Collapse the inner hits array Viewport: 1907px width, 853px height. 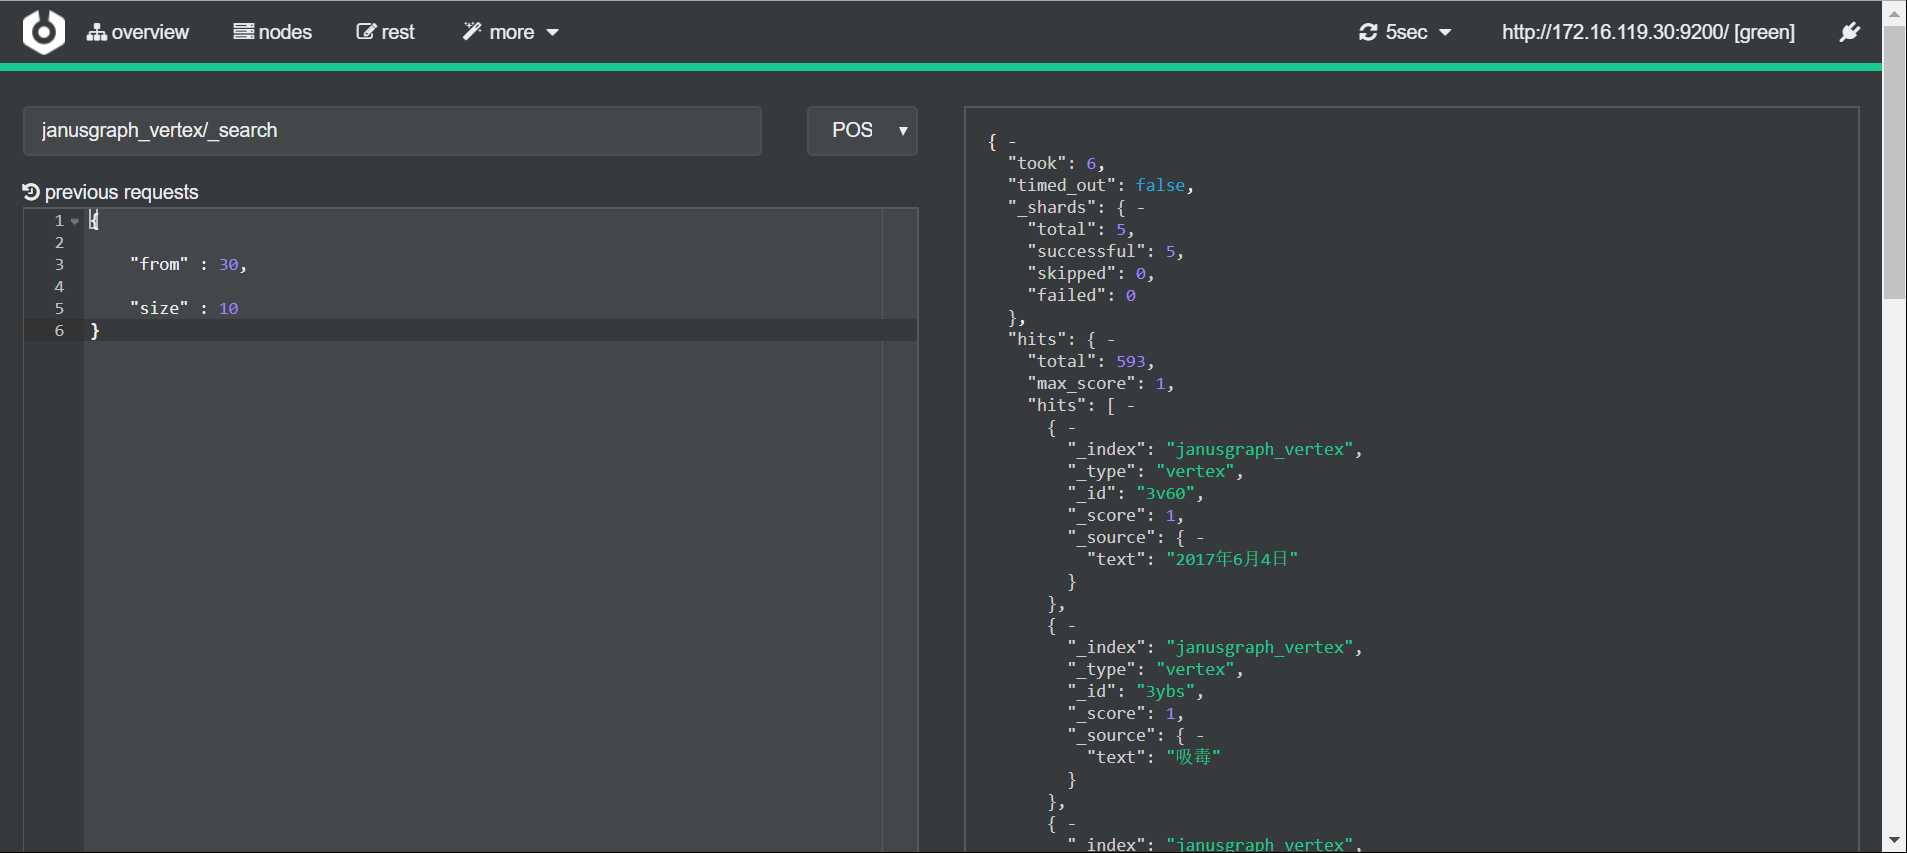(1130, 406)
